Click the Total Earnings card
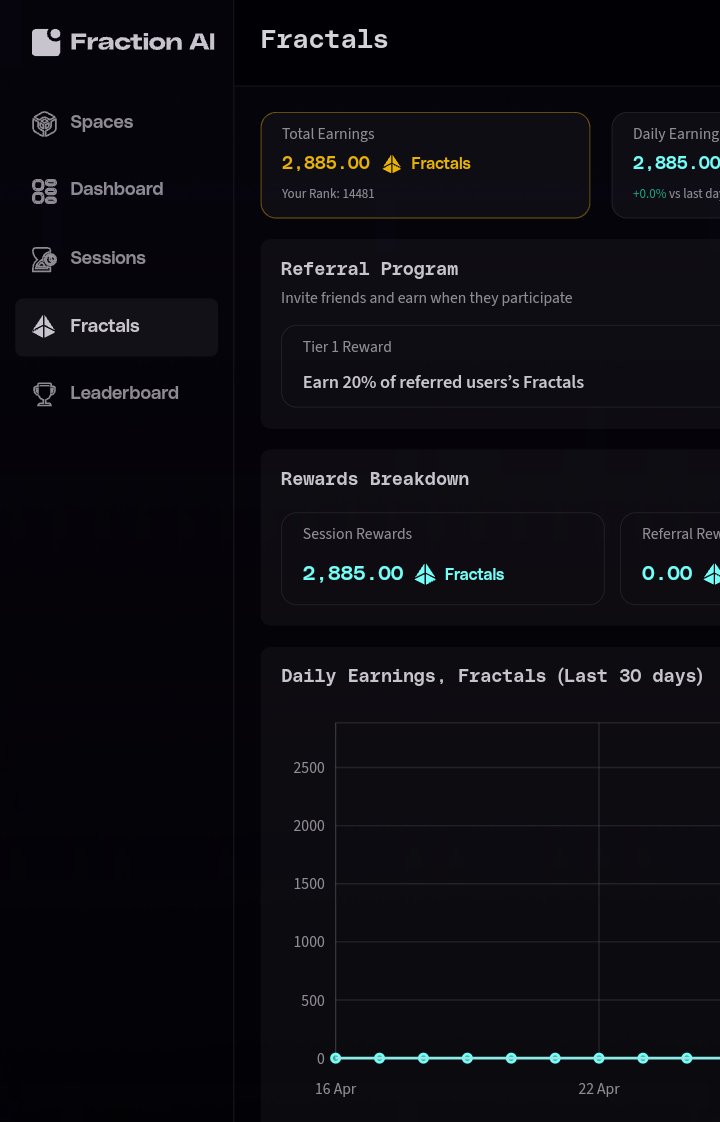This screenshot has width=720, height=1122. 425,165
